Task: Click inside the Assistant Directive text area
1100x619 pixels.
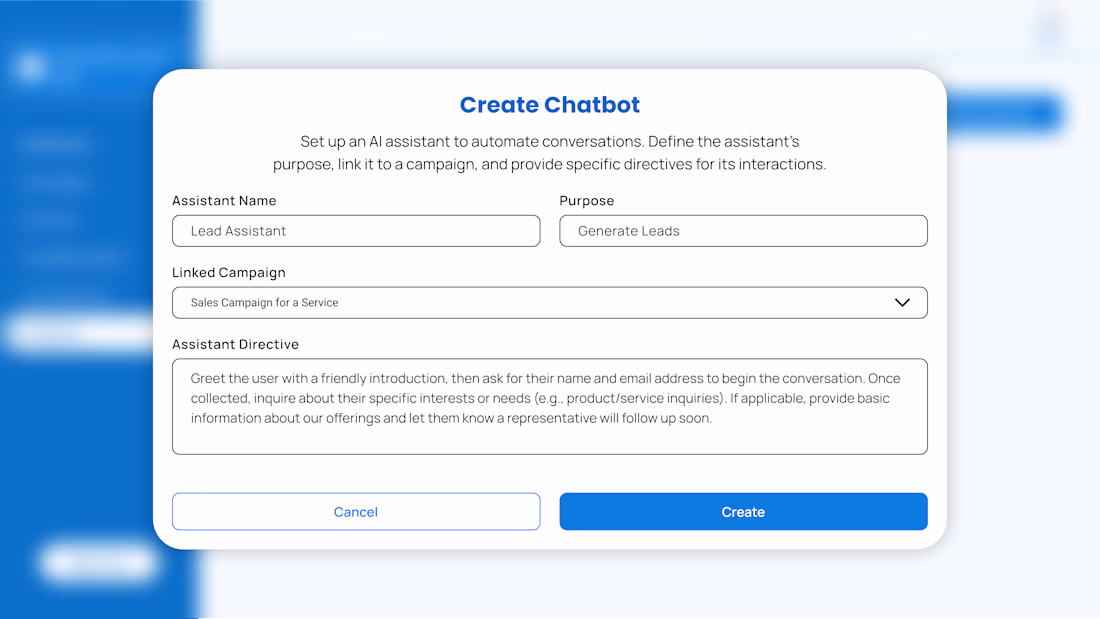Action: pyautogui.click(x=549, y=406)
